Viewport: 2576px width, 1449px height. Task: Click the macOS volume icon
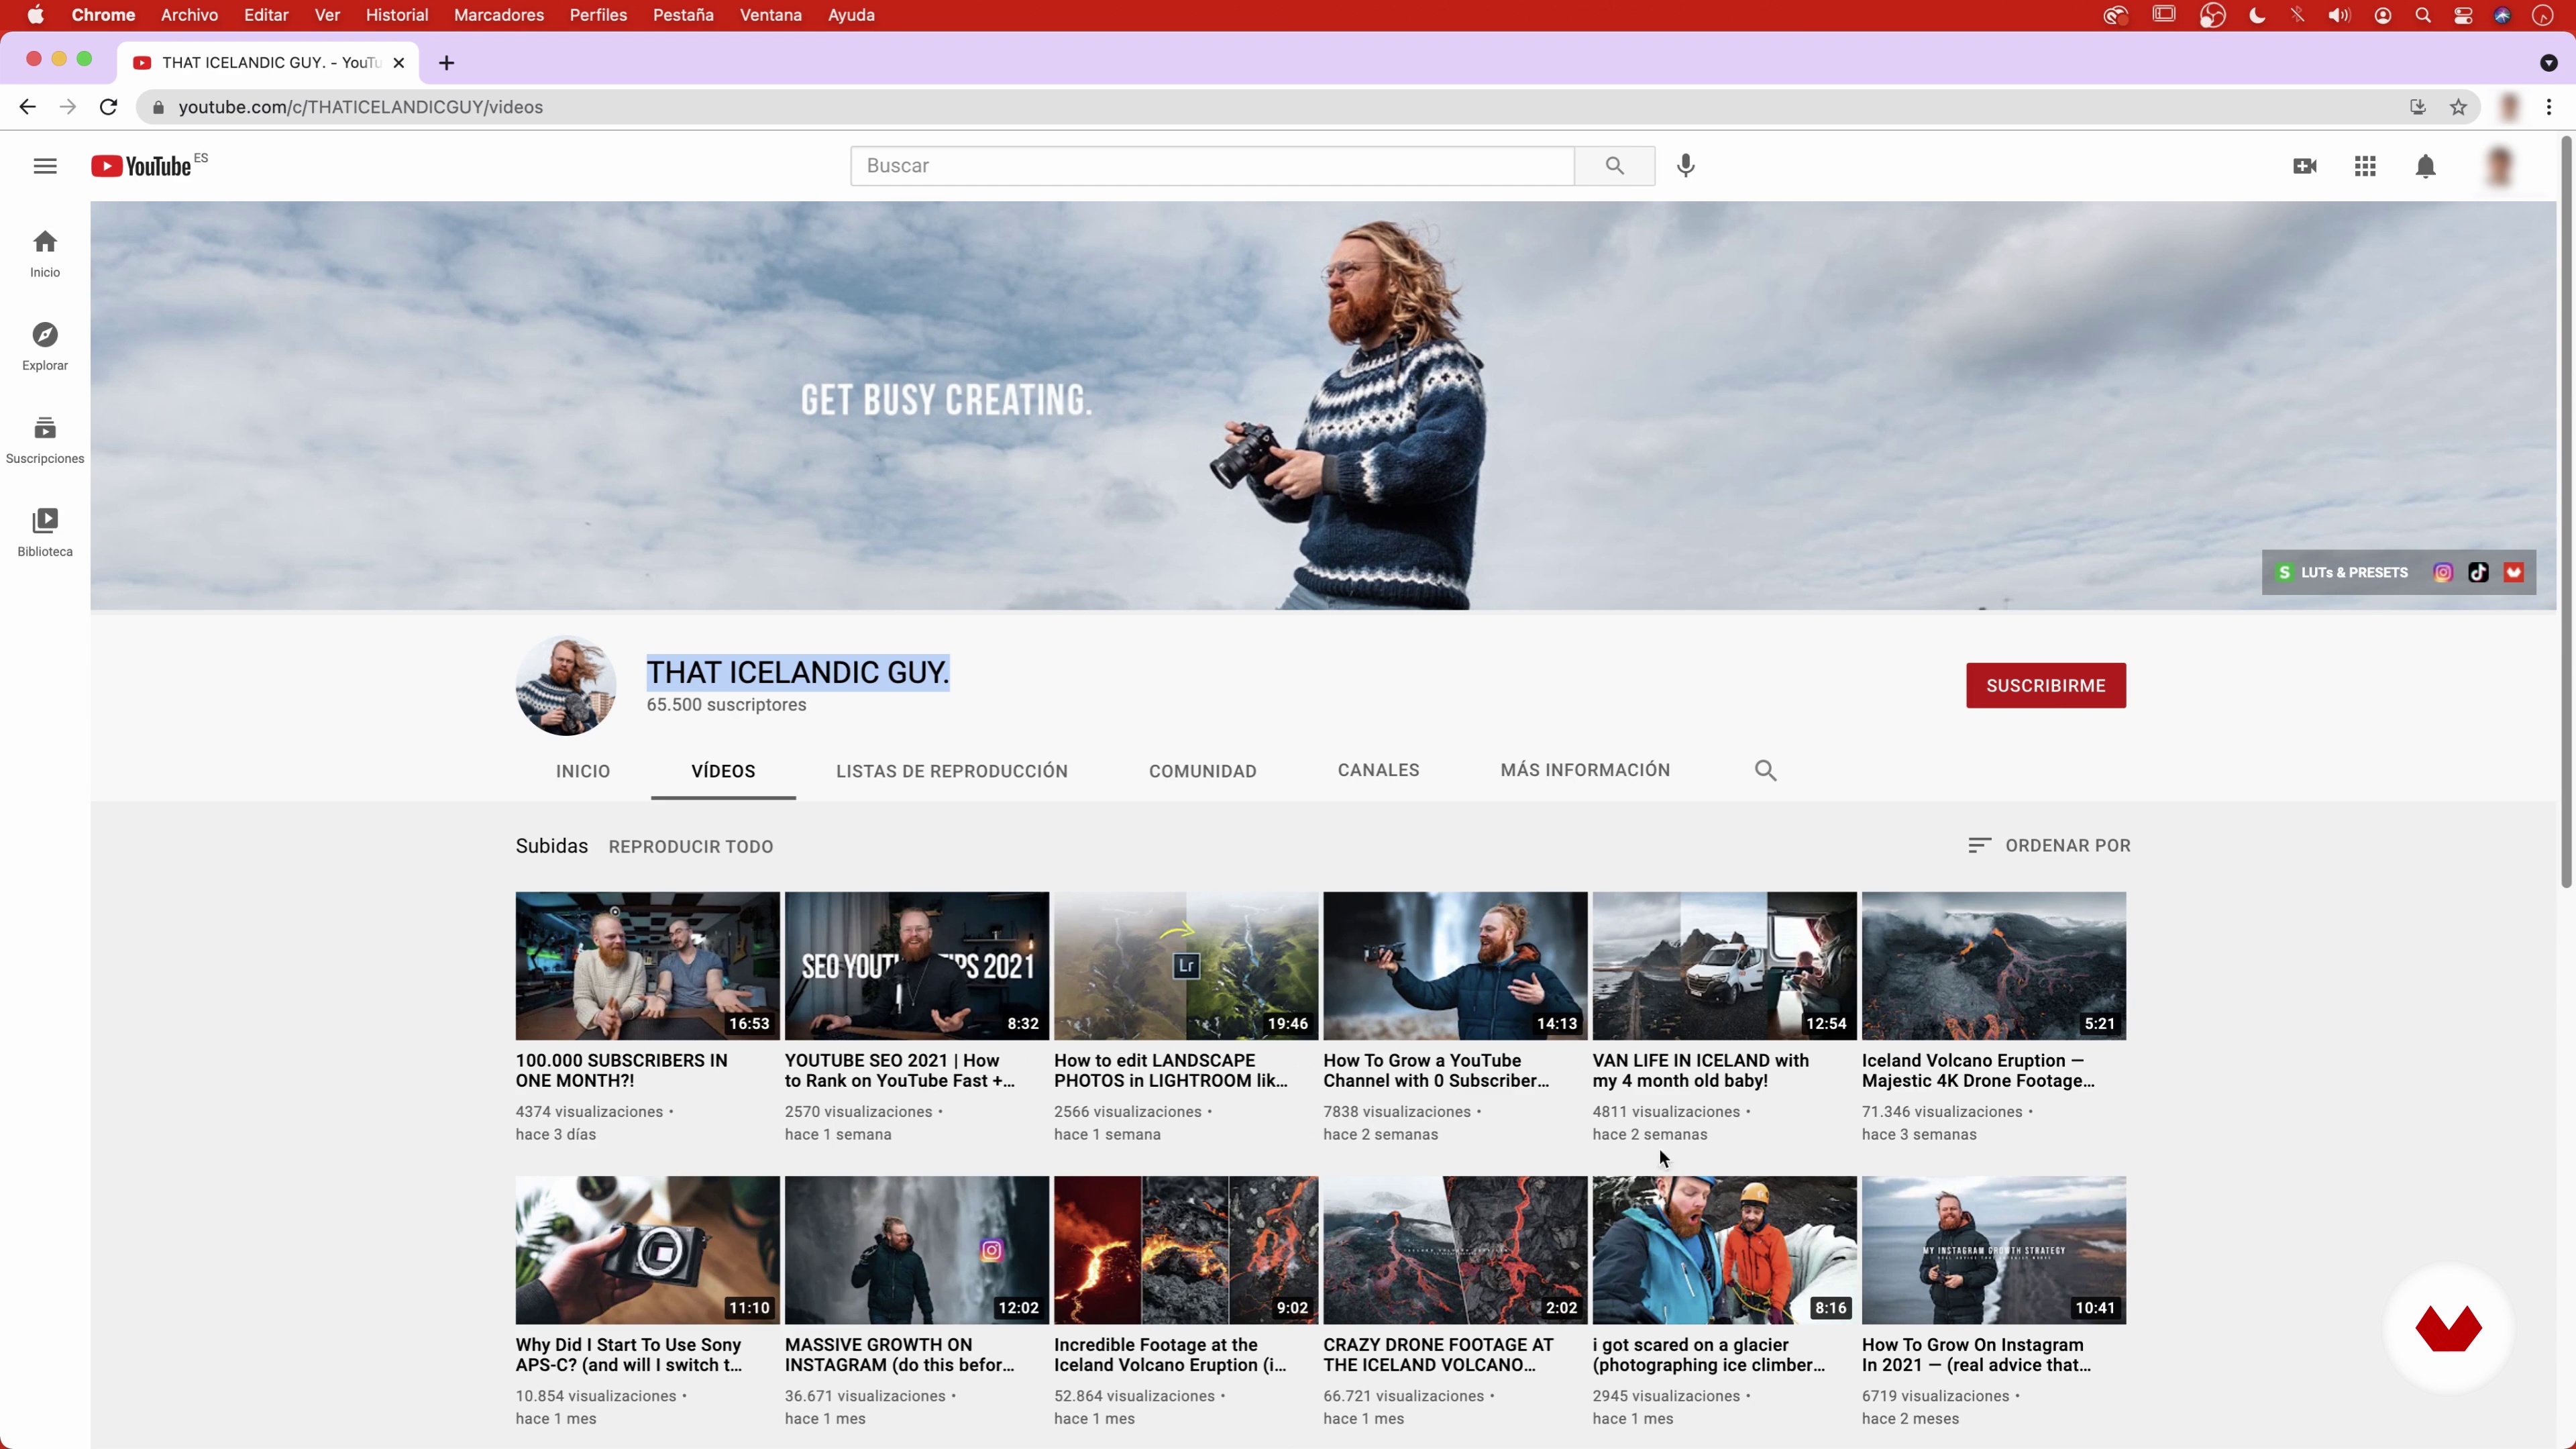[2339, 15]
